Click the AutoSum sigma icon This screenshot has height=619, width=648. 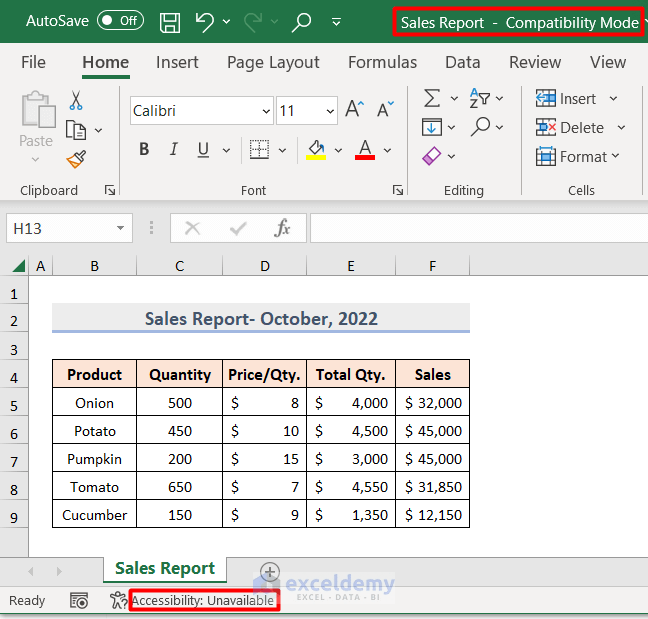pyautogui.click(x=432, y=98)
